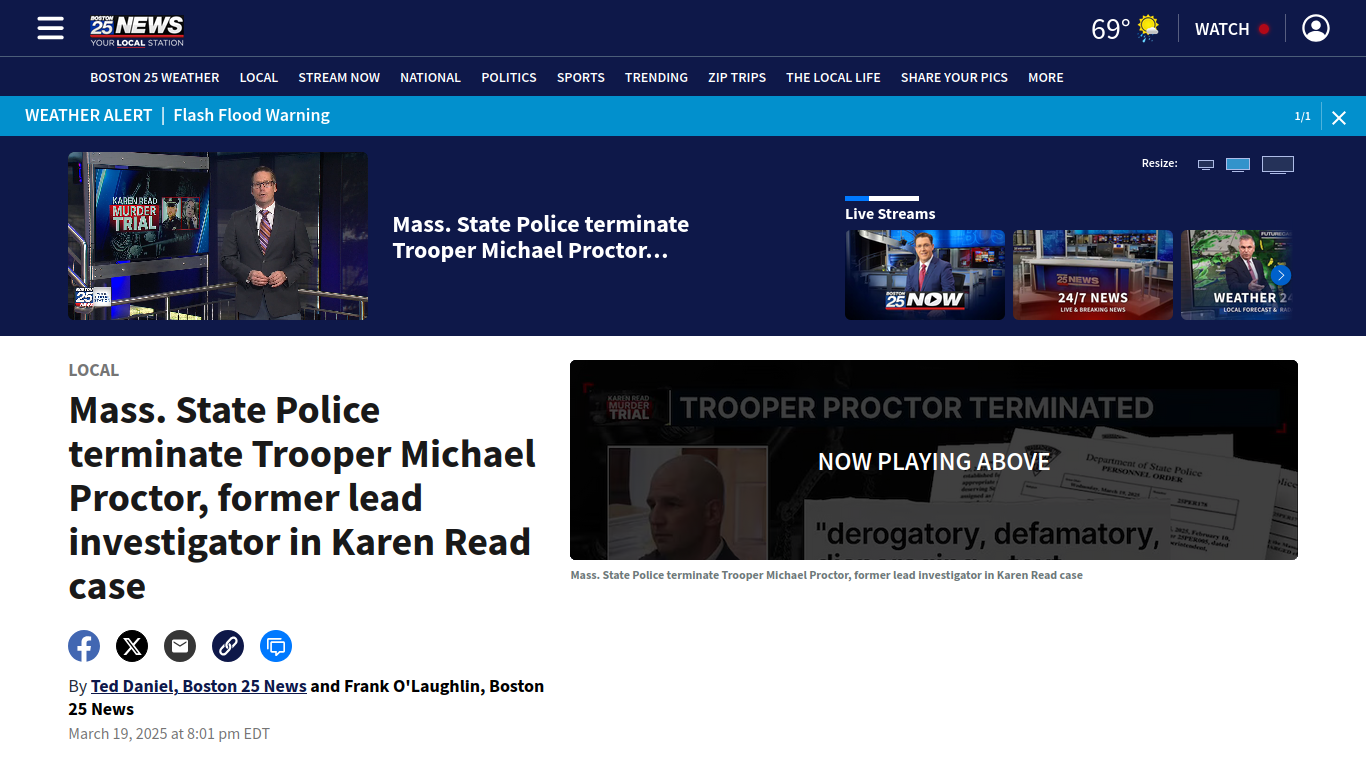Open the article comments icon
Image resolution: width=1366 pixels, height=768 pixels.
pos(276,646)
